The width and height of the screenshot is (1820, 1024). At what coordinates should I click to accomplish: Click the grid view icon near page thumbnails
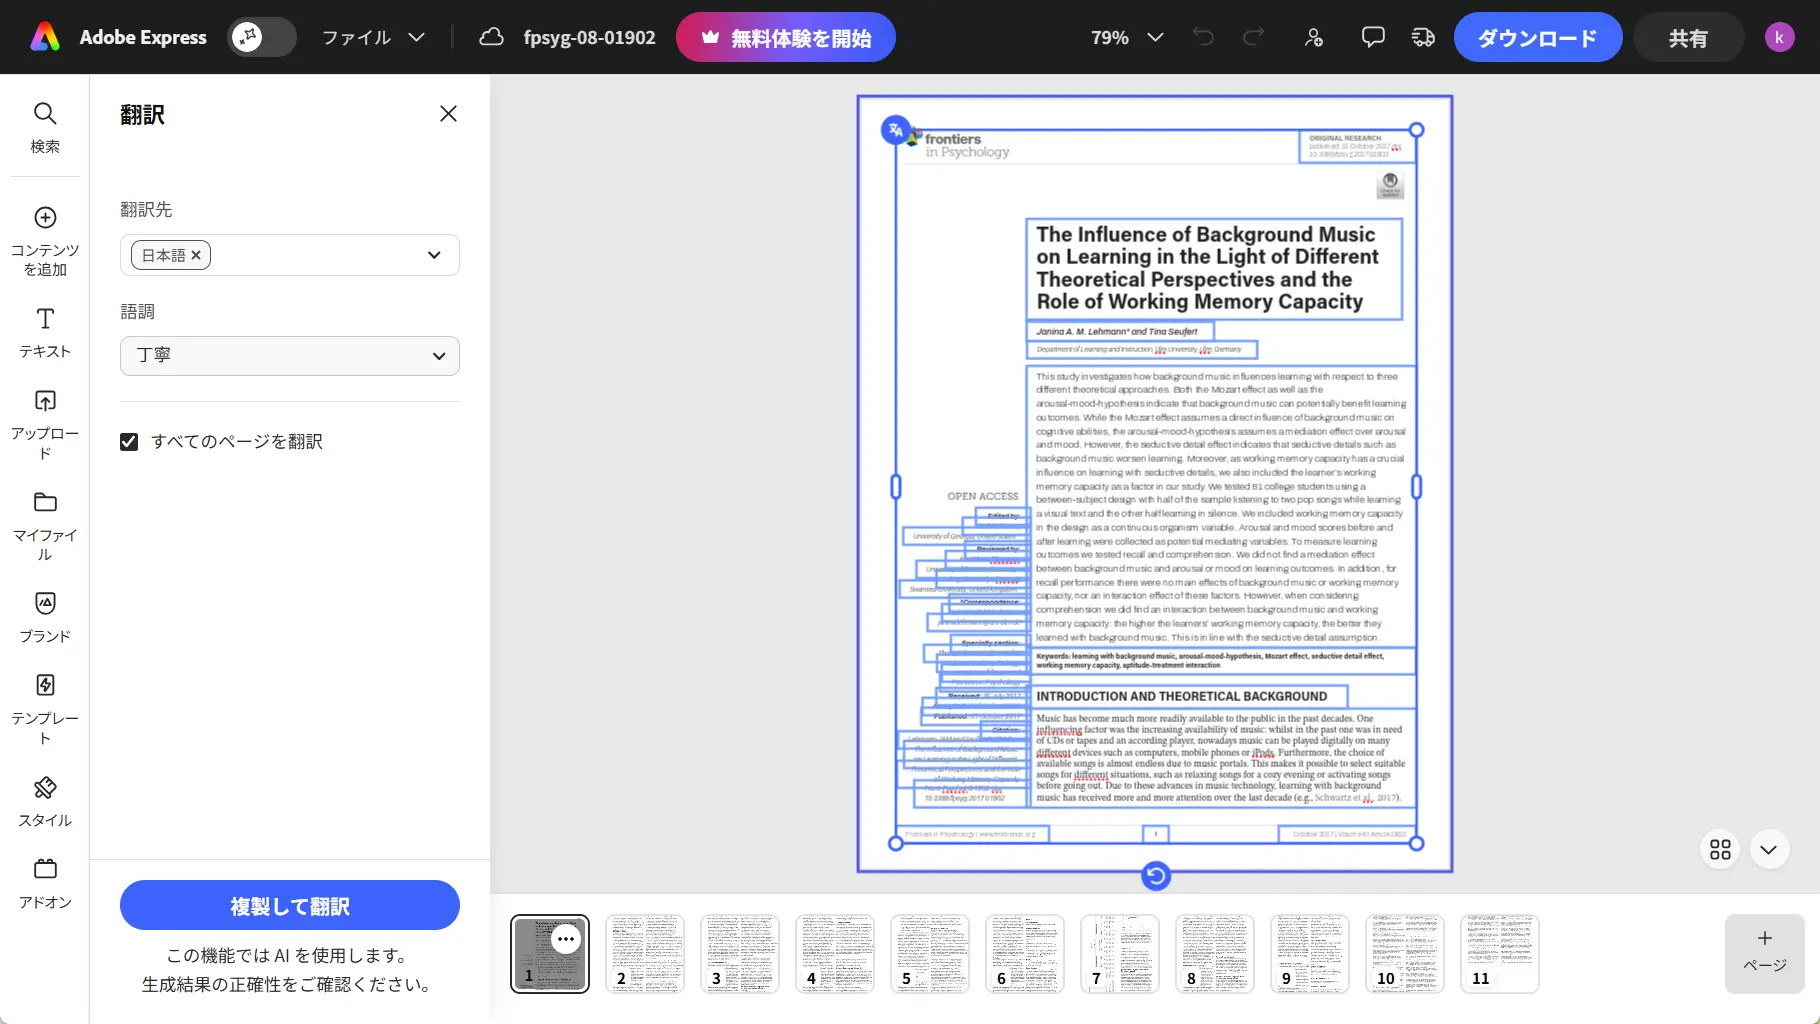pos(1720,850)
